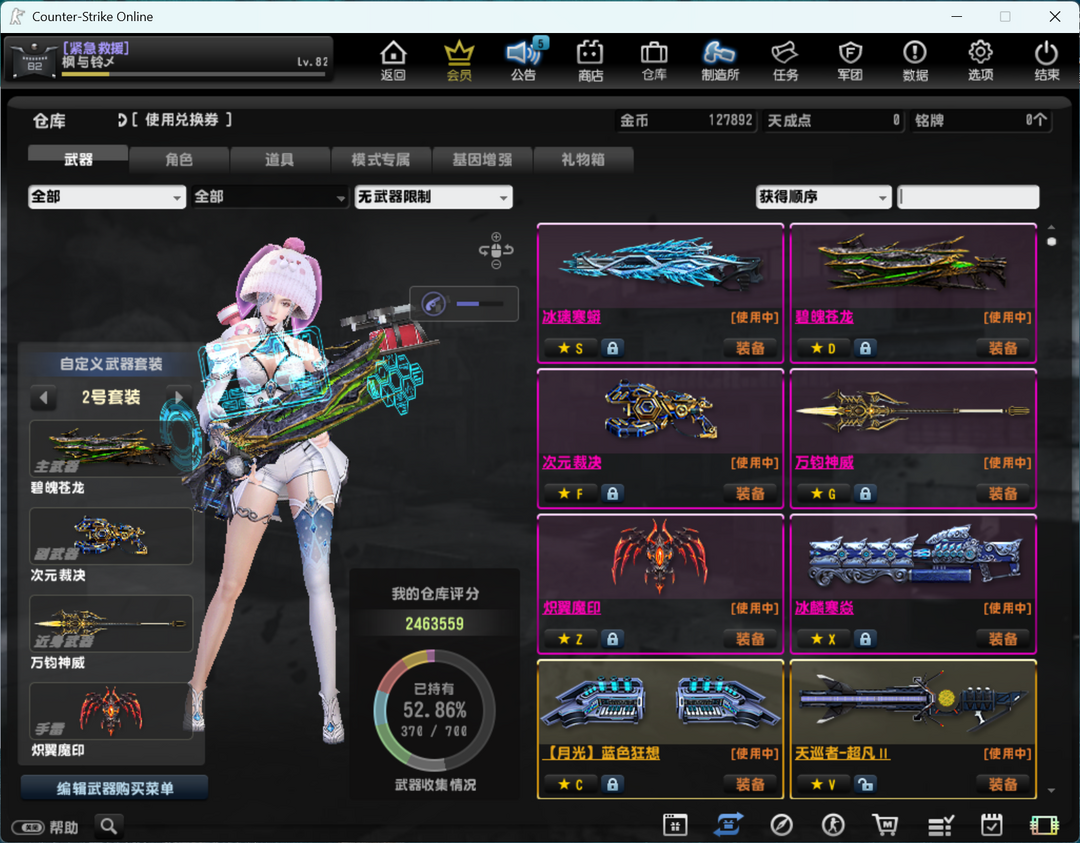Screen dimensions: 1080x843
Task: Select the 副武器 次元裁决 slot thumbnail
Action: point(111,537)
